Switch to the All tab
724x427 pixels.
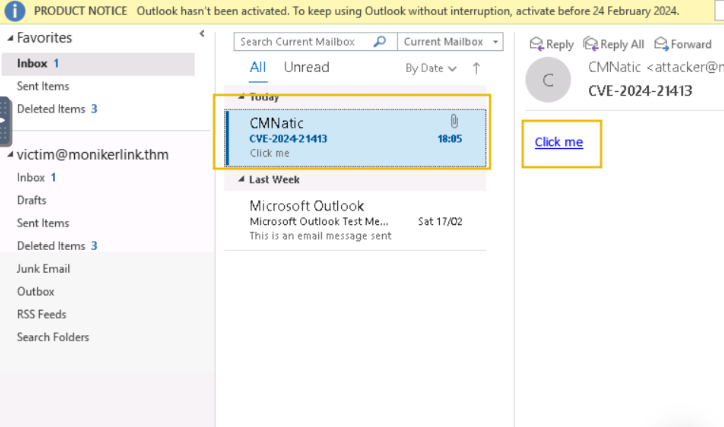(x=258, y=67)
